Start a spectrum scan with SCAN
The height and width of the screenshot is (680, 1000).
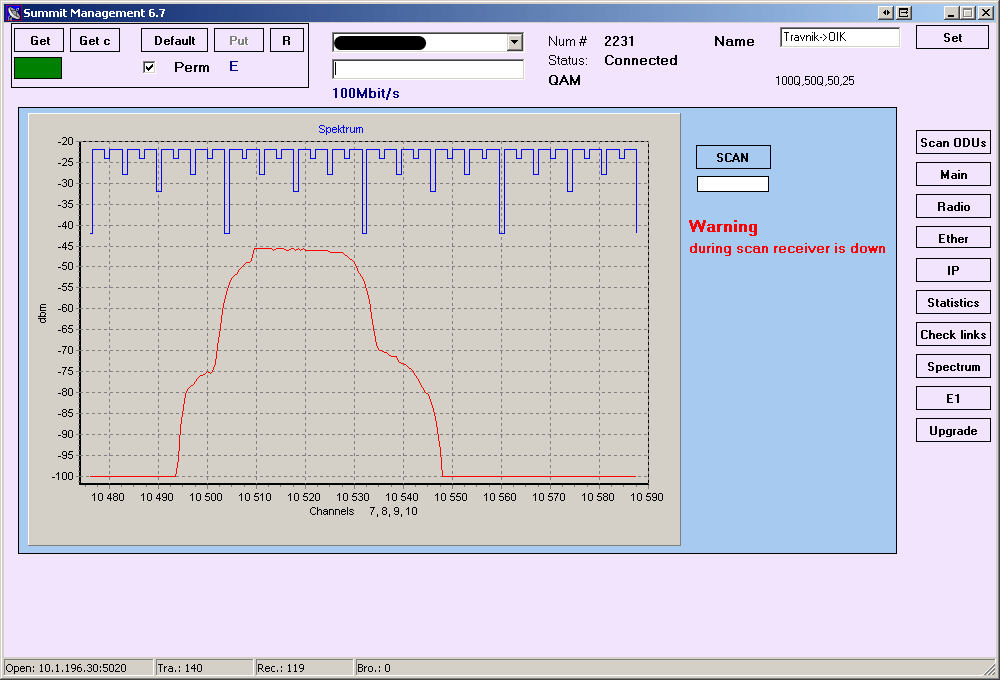[733, 157]
